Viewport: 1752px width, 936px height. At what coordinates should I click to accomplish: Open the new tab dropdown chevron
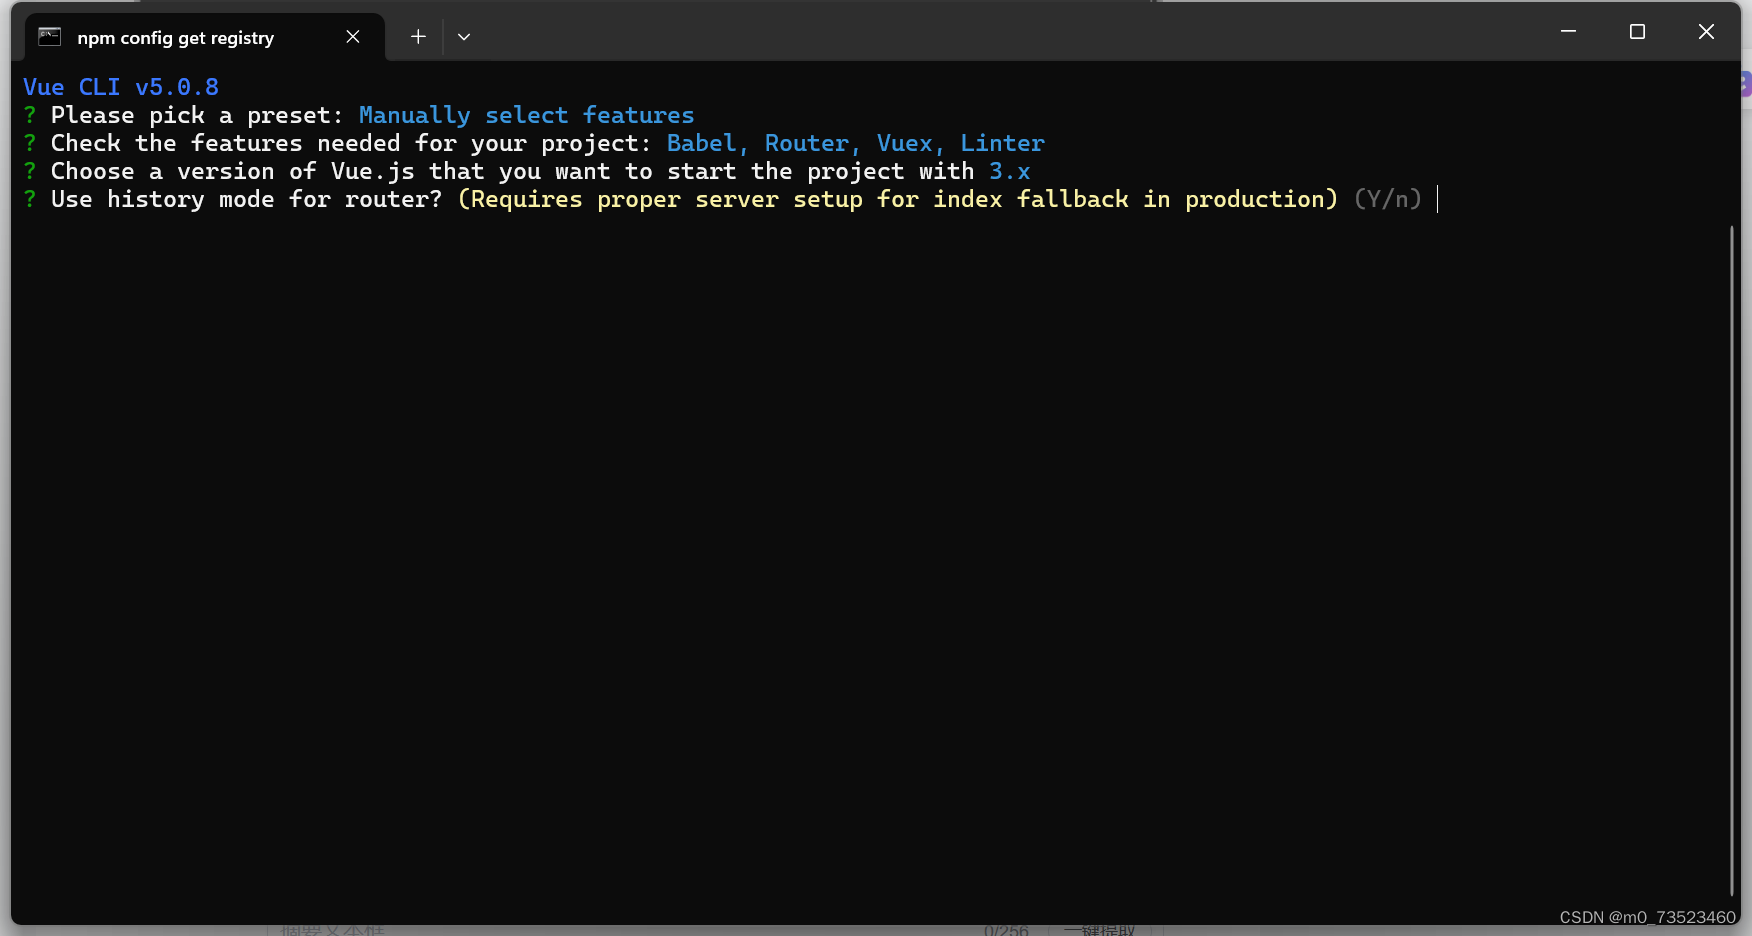tap(463, 36)
